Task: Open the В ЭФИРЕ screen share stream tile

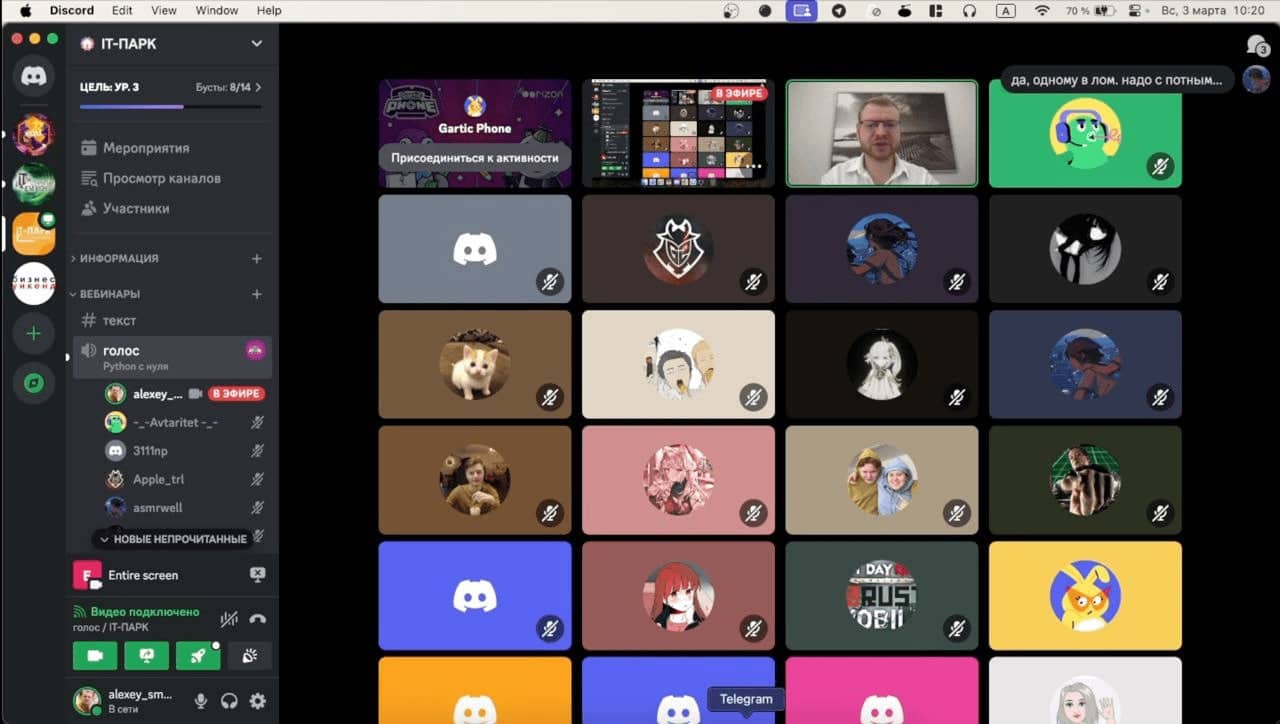Action: pos(678,133)
